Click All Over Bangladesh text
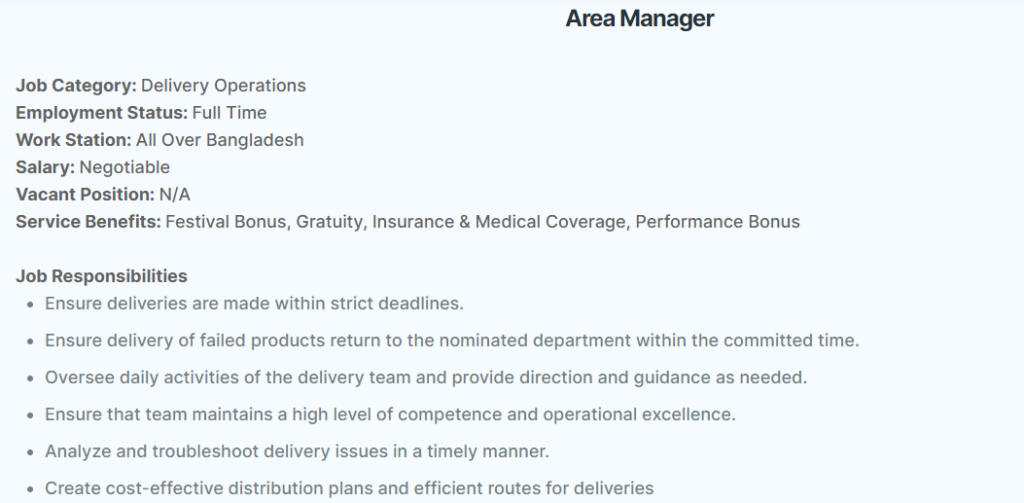1024x503 pixels. (219, 140)
